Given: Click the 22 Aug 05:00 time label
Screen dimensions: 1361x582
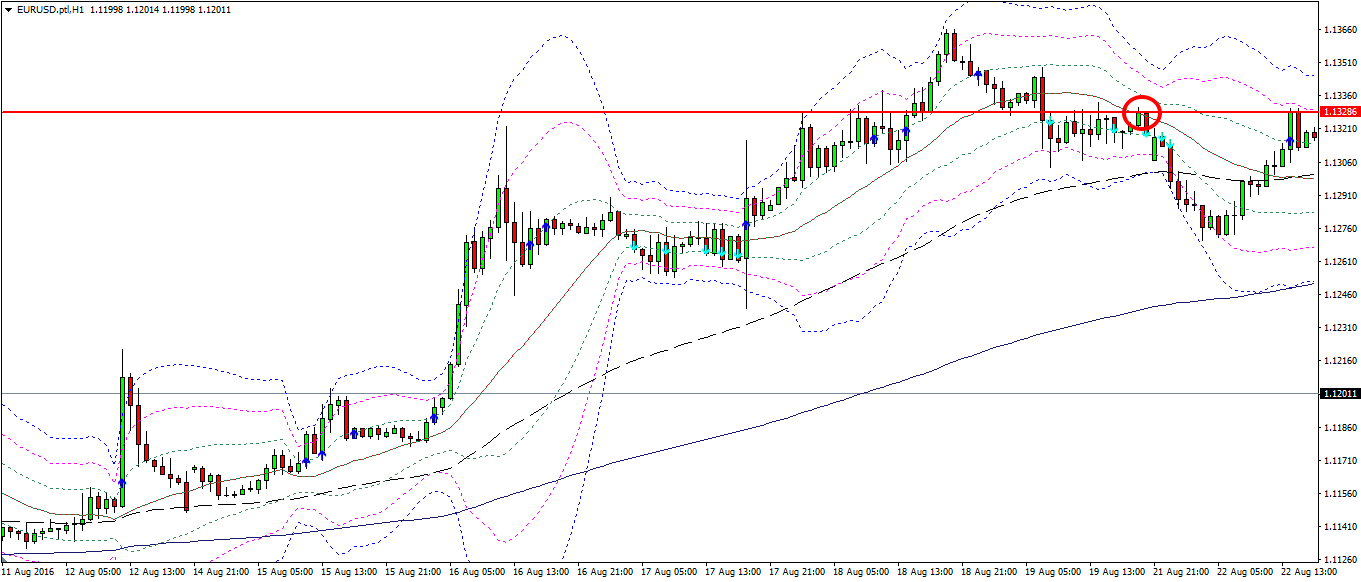Looking at the screenshot, I should click(x=1244, y=573).
